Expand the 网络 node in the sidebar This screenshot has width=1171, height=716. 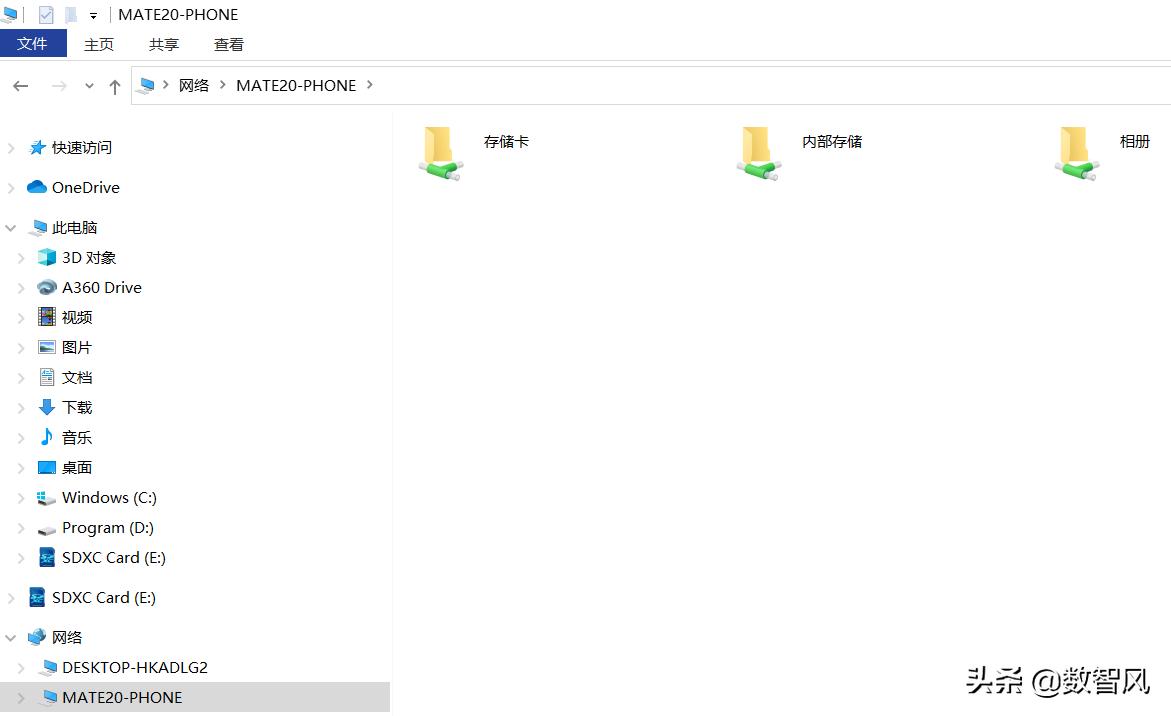point(10,637)
